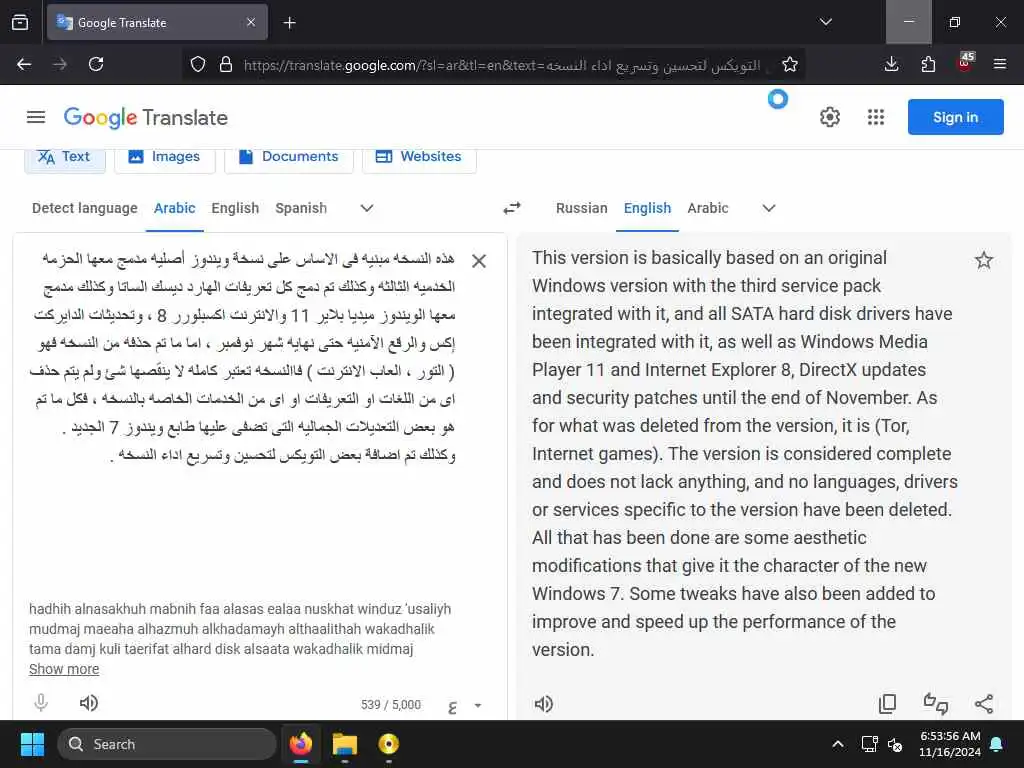Select Russian as target language
Screen dimensions: 1024x768
pyautogui.click(x=582, y=208)
